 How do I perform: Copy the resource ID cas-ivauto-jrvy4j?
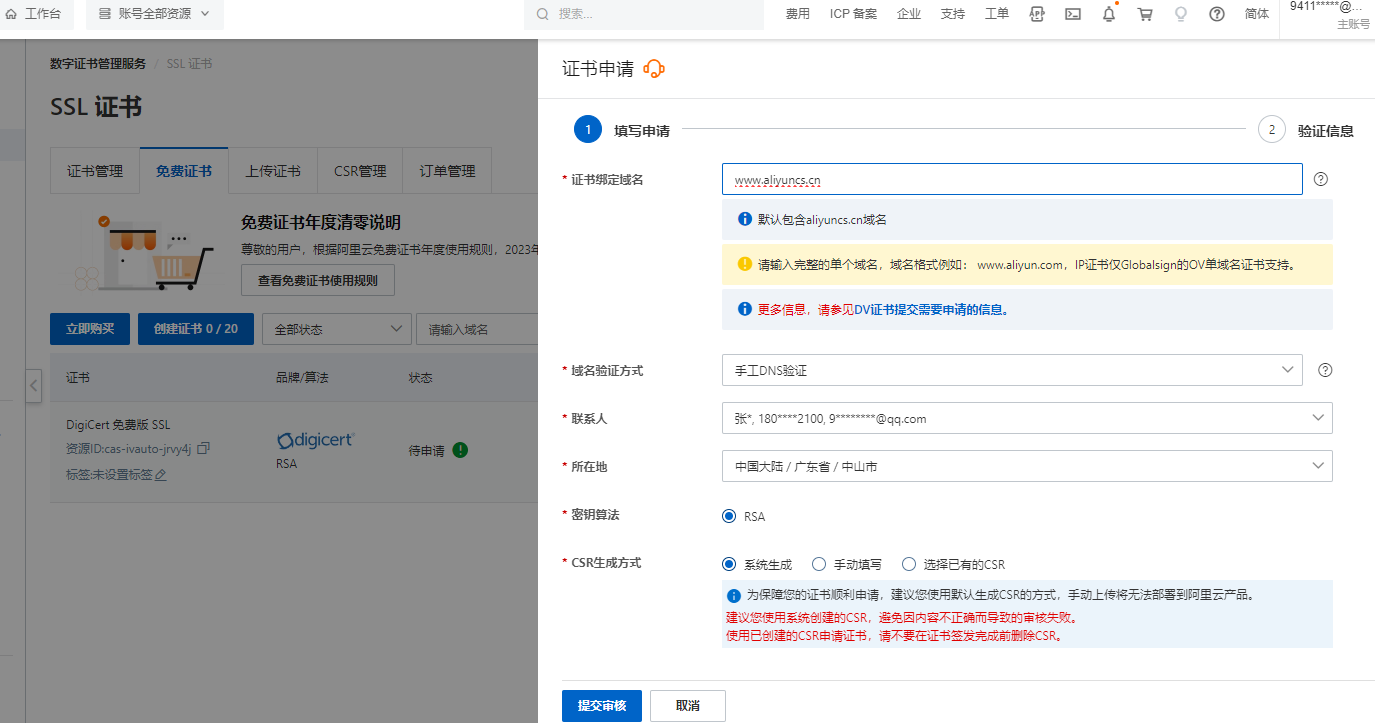pos(203,448)
